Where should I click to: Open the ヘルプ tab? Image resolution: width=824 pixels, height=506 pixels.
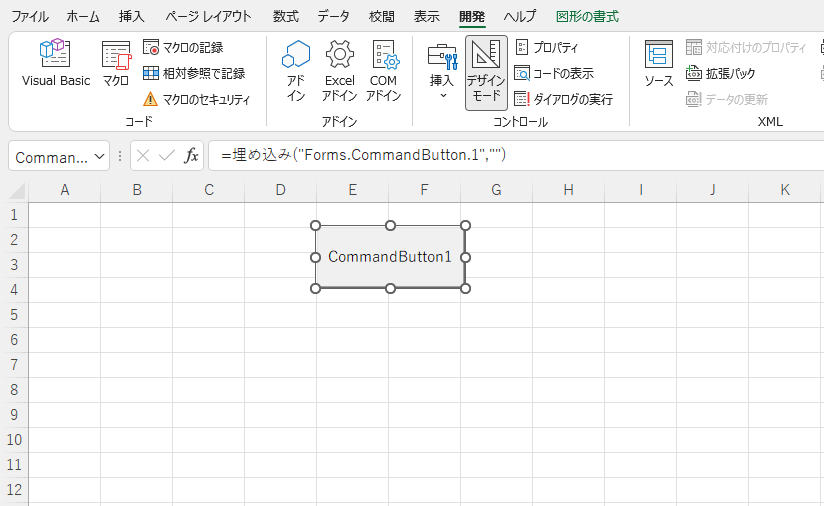(x=520, y=16)
